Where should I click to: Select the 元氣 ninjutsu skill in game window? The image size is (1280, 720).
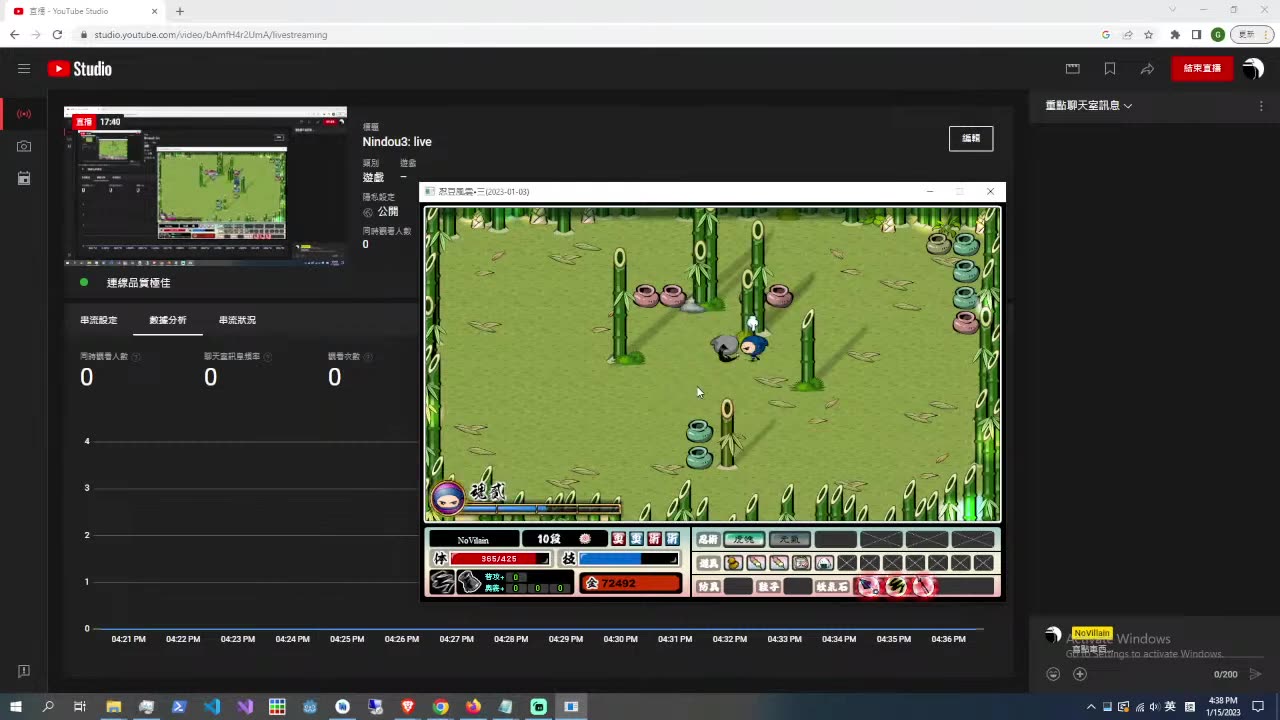[x=789, y=539]
